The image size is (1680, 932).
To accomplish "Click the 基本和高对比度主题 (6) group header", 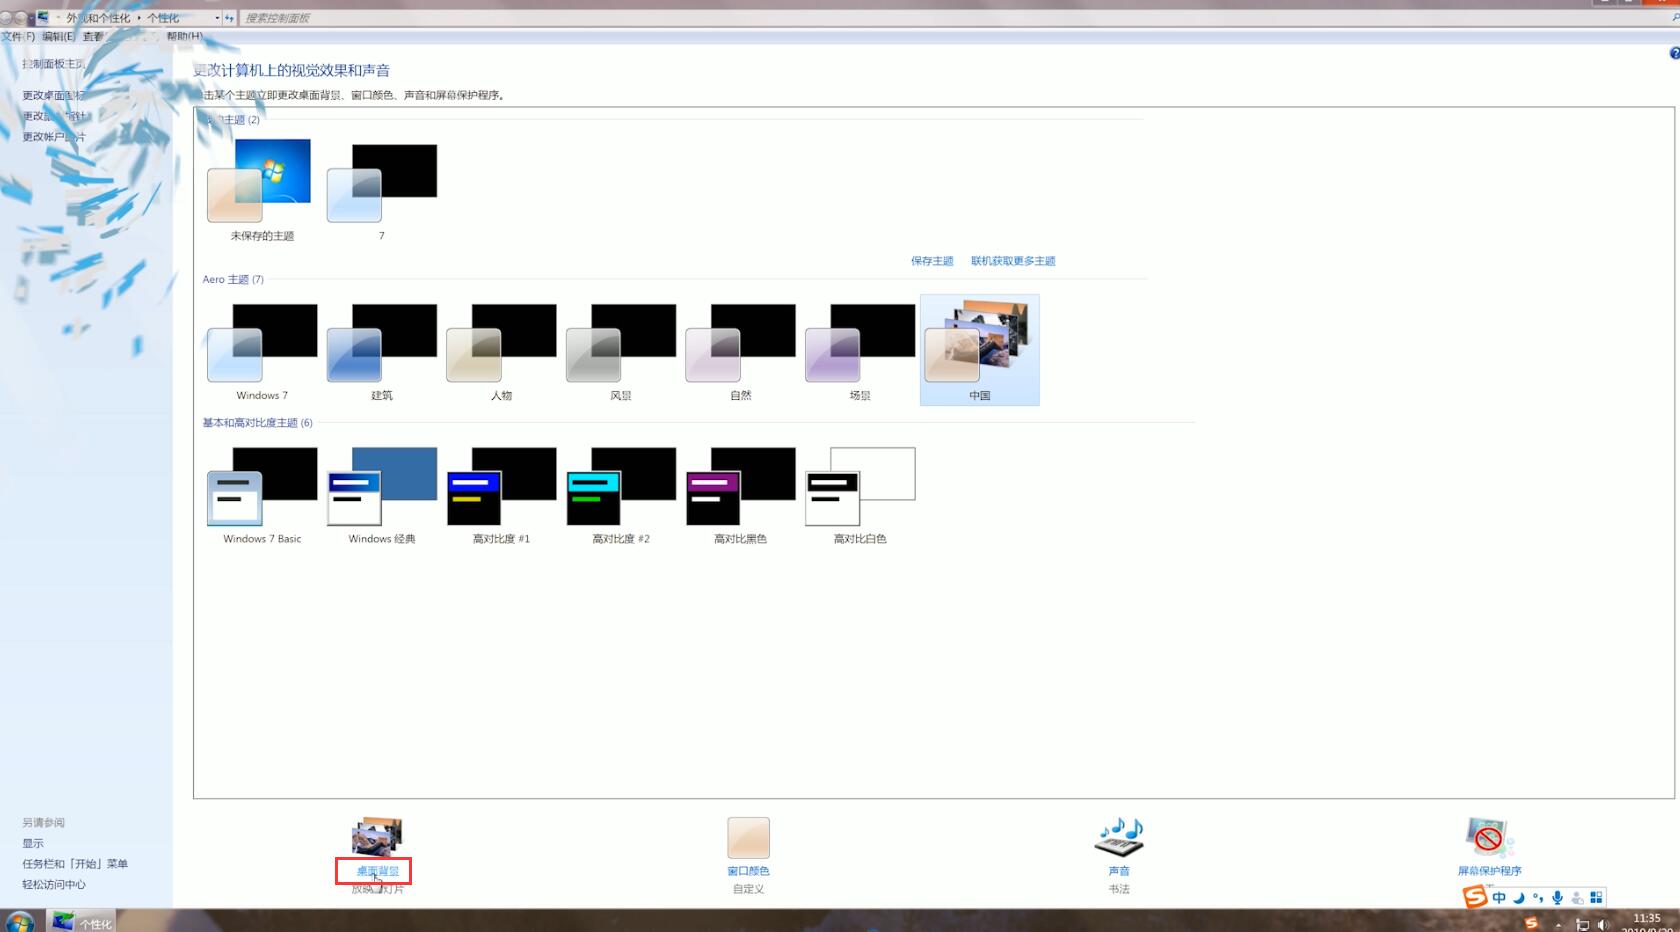I will (257, 423).
